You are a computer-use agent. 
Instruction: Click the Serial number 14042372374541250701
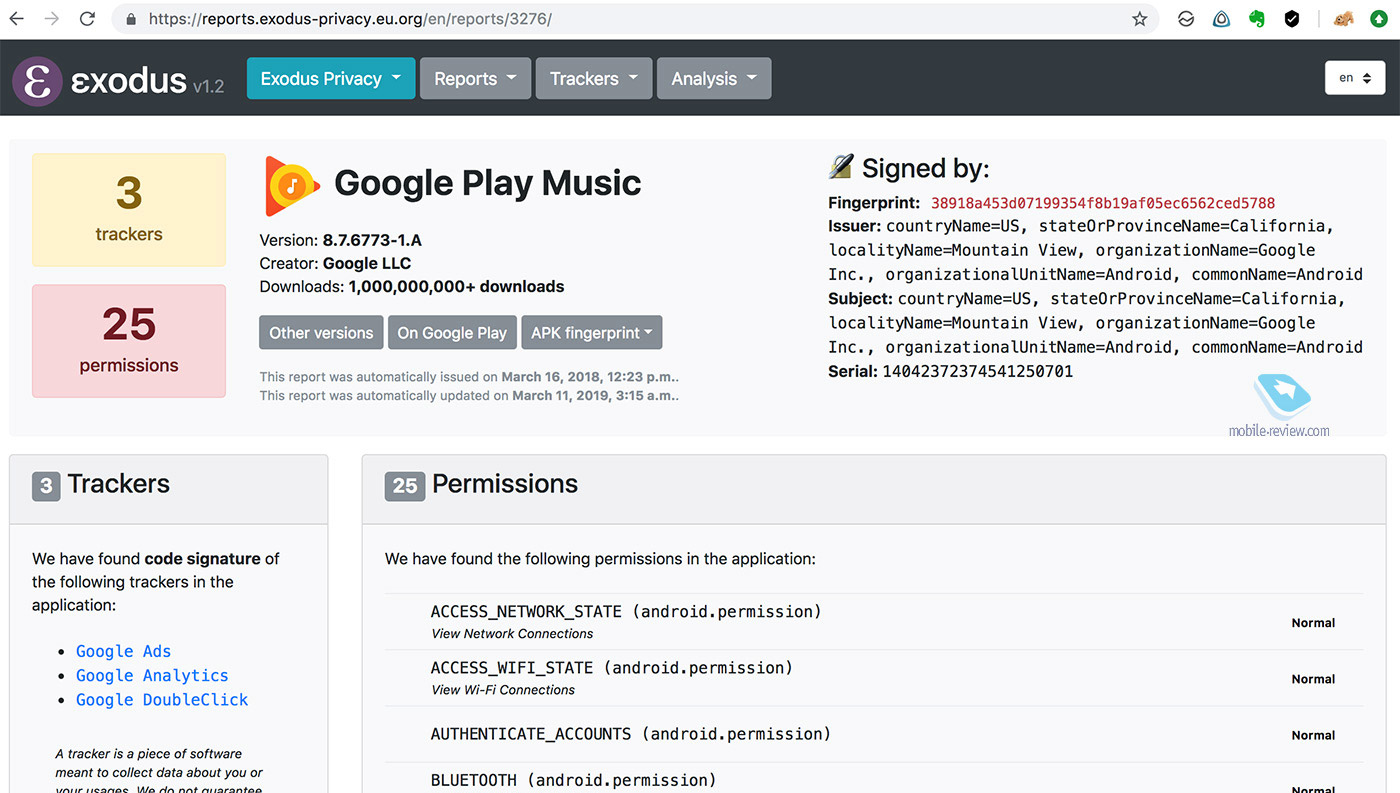(977, 371)
